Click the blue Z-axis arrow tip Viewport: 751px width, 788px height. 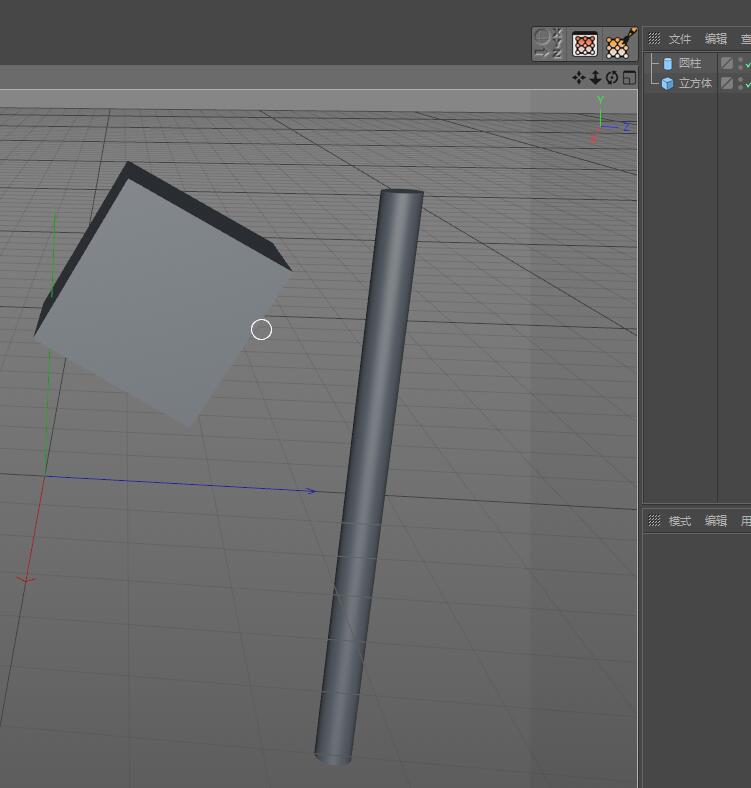(x=313, y=491)
